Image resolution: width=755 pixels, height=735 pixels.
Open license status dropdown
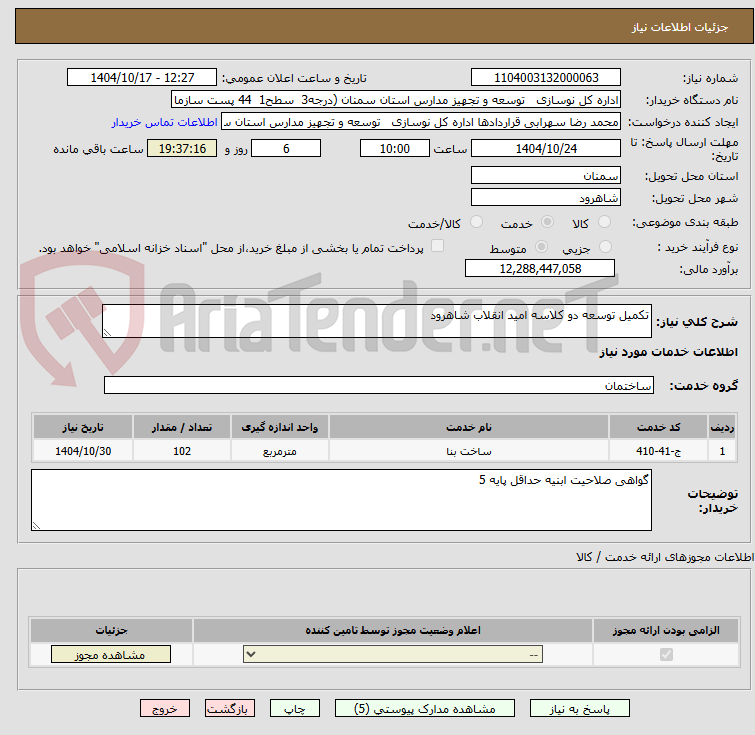click(x=393, y=655)
